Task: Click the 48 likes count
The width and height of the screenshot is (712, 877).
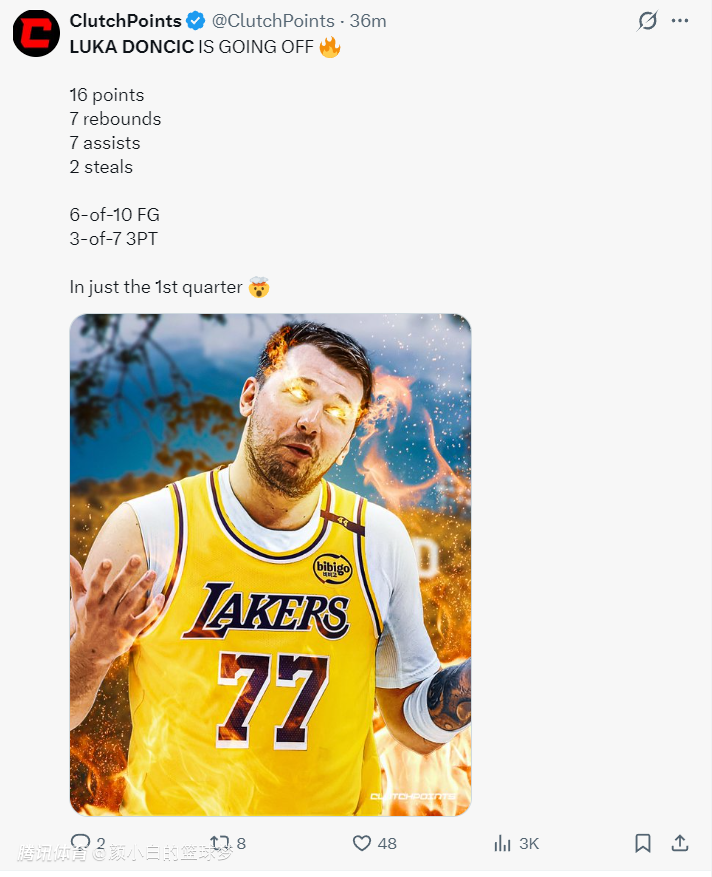Action: pyautogui.click(x=387, y=843)
